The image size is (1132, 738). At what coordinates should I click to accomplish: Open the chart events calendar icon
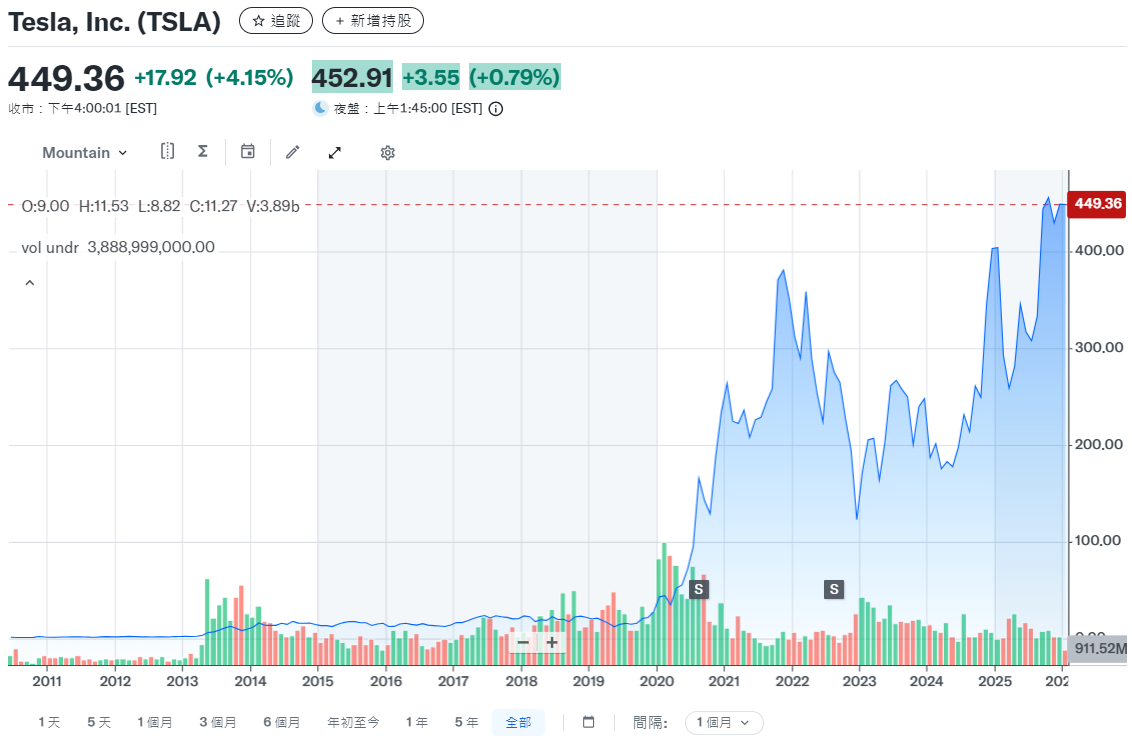point(248,152)
